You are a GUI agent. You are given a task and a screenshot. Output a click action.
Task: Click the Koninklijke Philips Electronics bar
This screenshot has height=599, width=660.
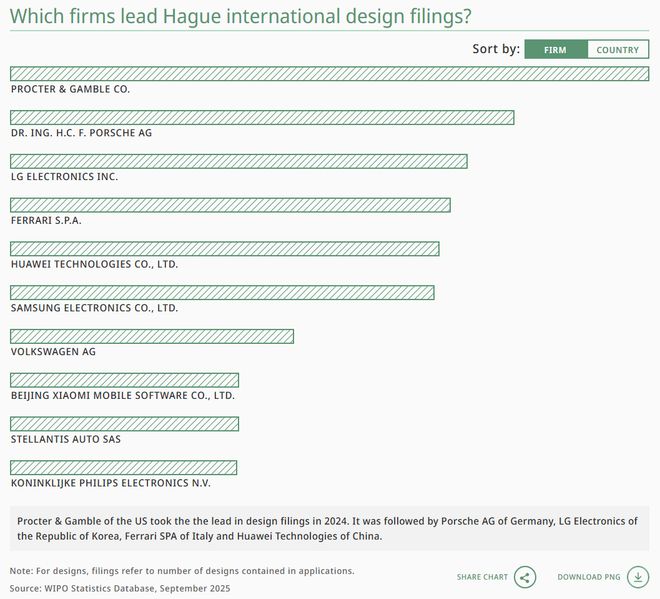click(x=124, y=468)
